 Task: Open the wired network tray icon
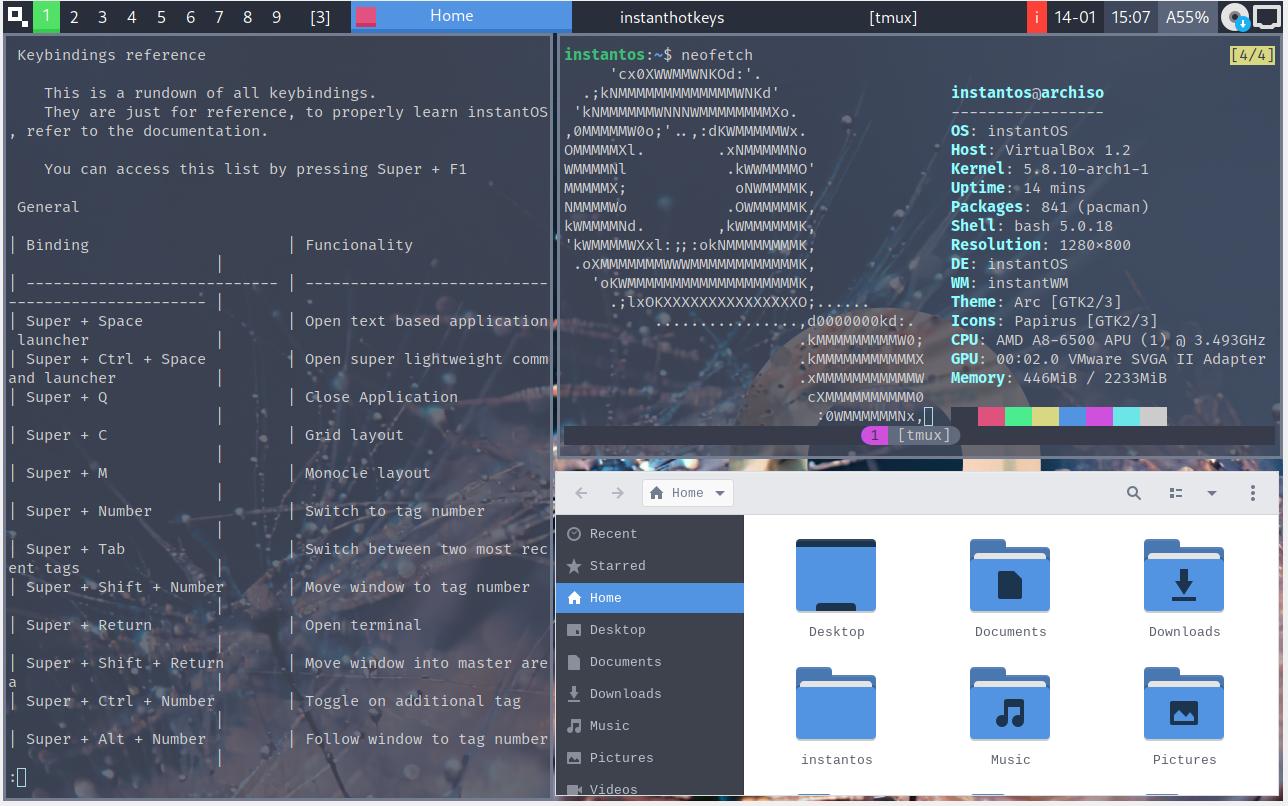click(x=1266, y=17)
